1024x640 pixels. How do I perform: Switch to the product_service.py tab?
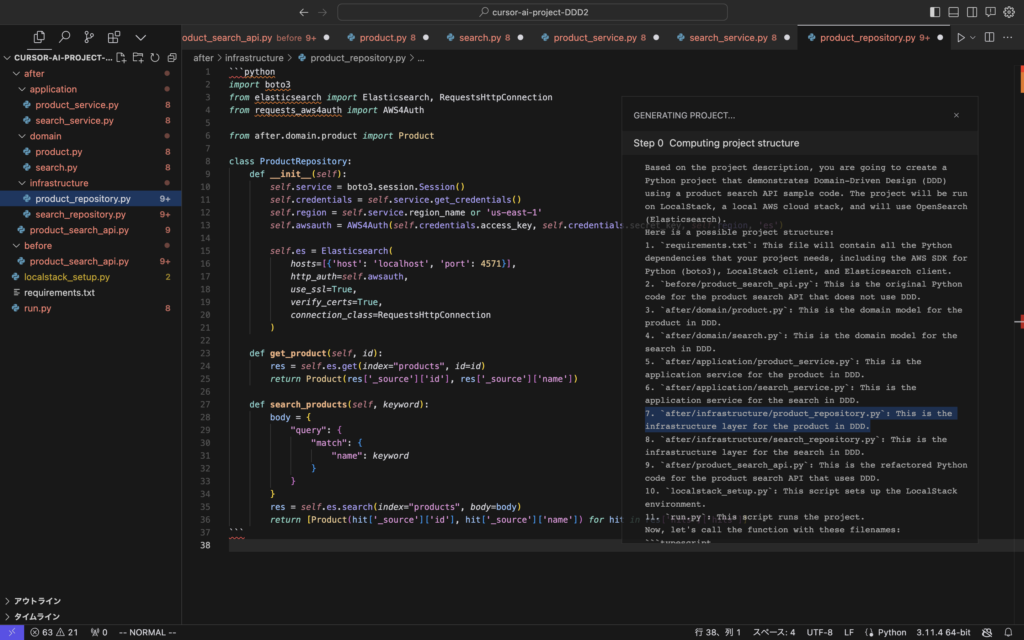(594, 37)
